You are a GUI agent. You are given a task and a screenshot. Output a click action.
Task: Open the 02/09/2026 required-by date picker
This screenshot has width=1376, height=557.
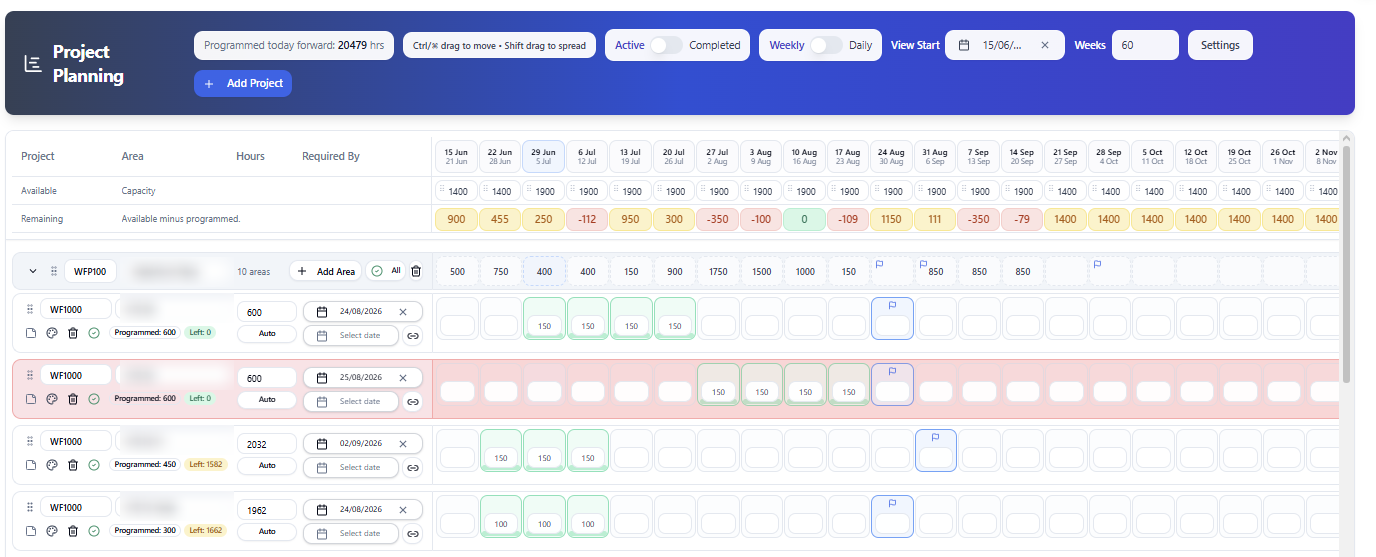pos(363,444)
